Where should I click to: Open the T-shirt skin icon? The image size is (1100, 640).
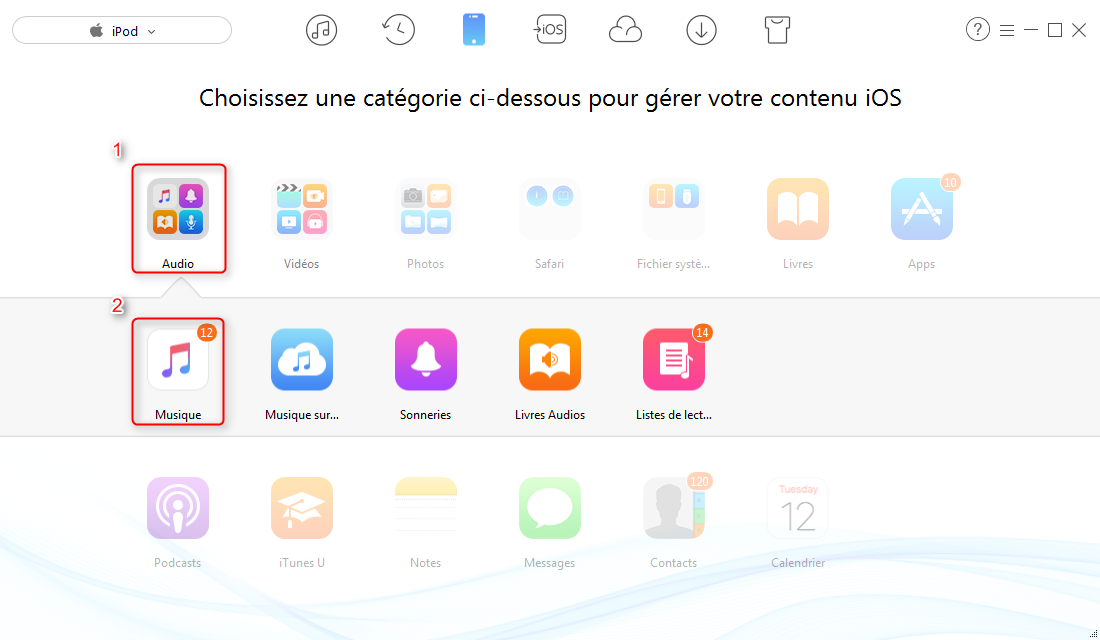pyautogui.click(x=777, y=30)
